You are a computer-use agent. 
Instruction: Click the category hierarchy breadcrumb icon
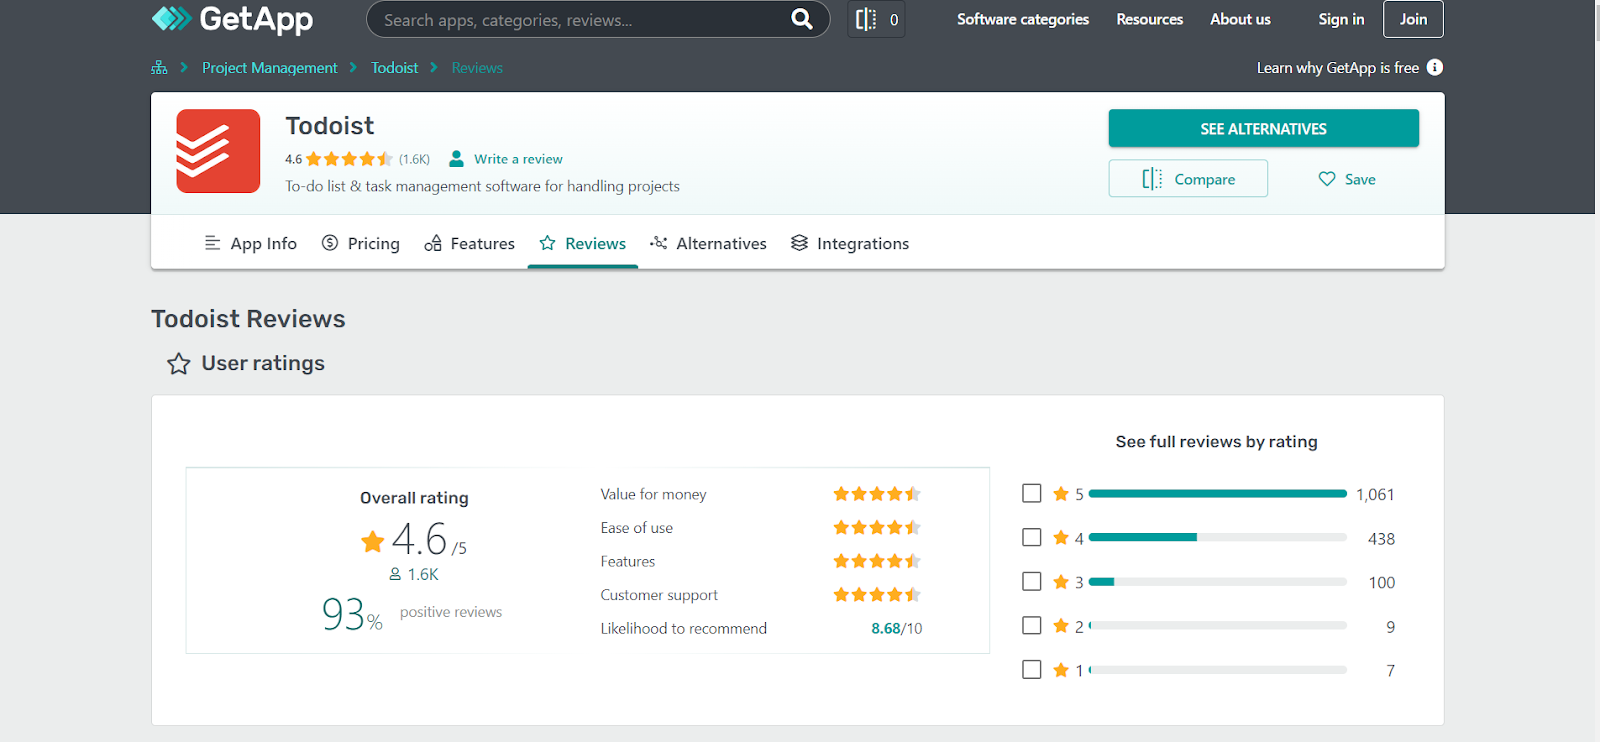(159, 68)
